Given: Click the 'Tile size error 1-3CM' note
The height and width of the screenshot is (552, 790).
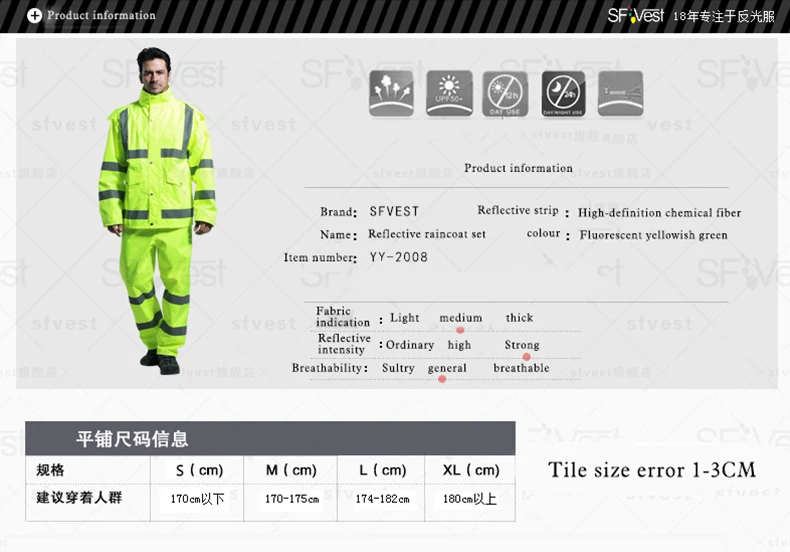Looking at the screenshot, I should pyautogui.click(x=652, y=470).
